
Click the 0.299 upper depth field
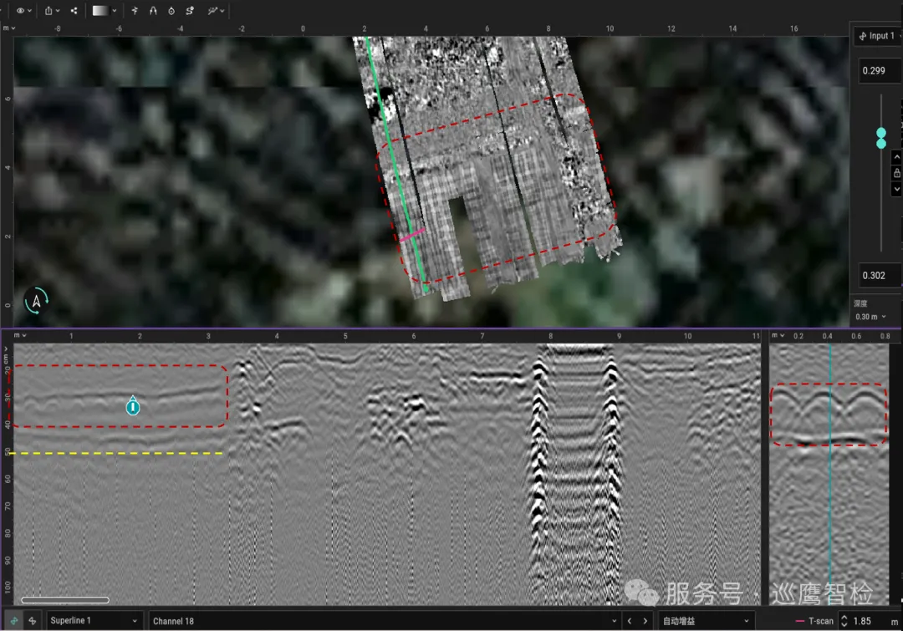coord(877,71)
